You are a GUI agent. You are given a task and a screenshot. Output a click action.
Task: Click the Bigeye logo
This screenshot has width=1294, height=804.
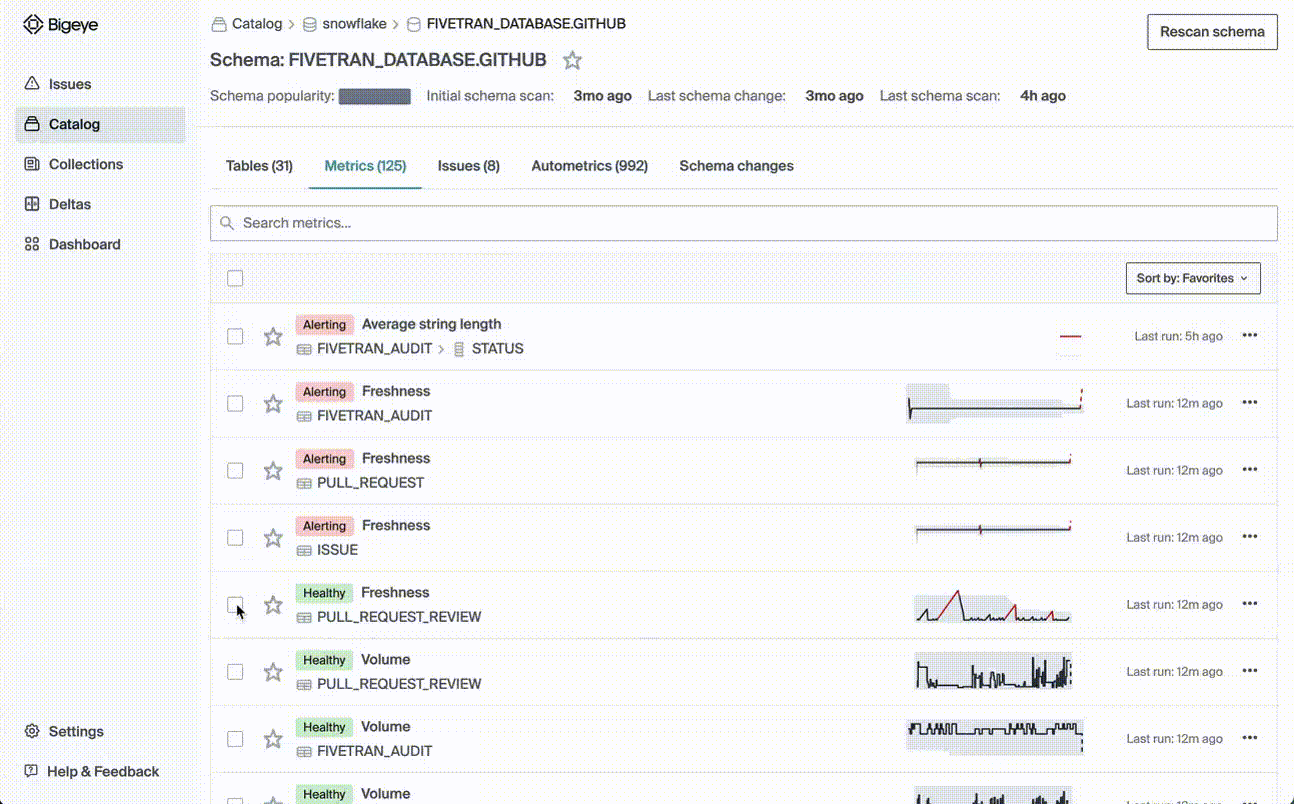(61, 25)
